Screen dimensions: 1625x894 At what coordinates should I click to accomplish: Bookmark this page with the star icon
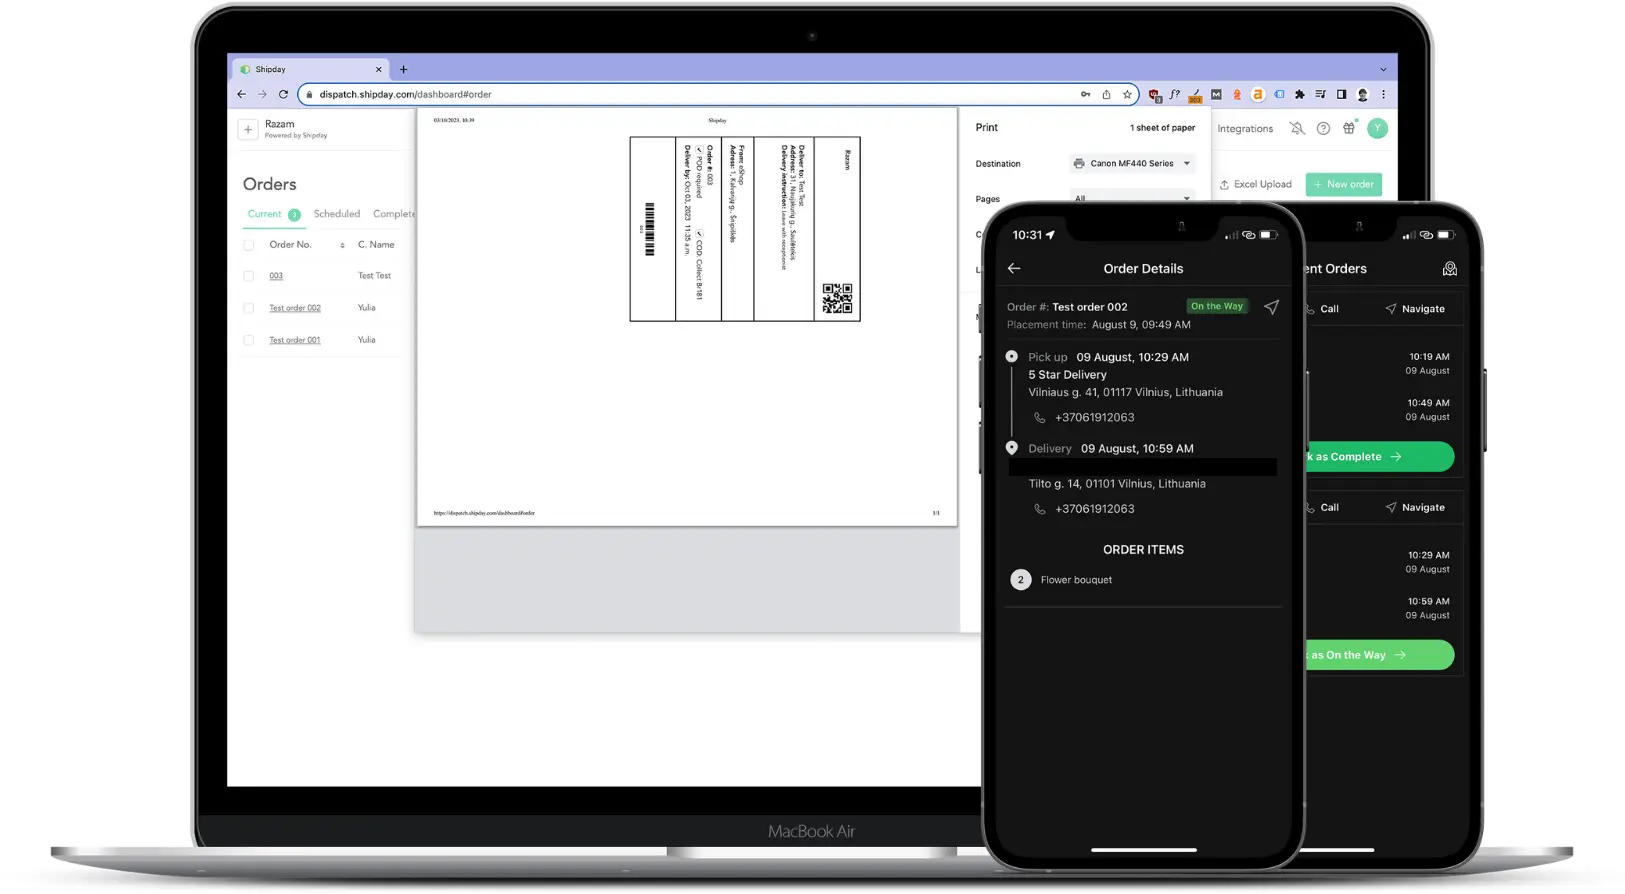pyautogui.click(x=1127, y=94)
